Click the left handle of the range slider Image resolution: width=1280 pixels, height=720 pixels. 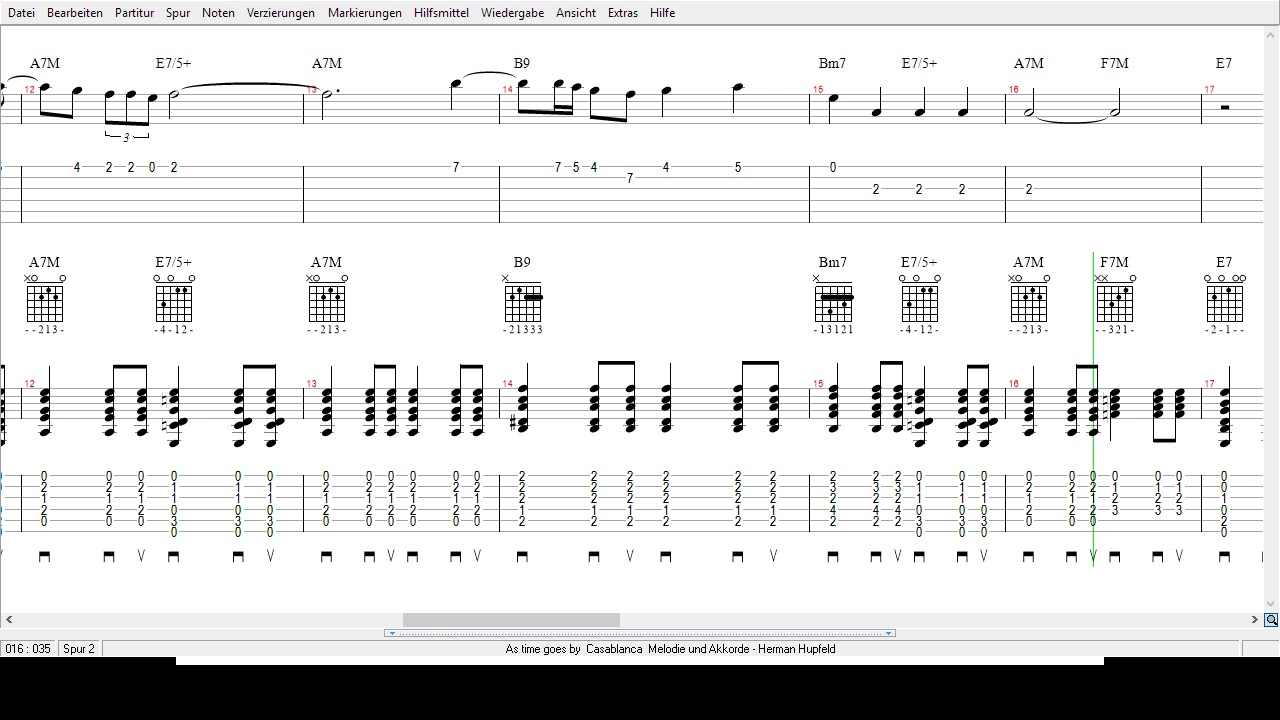[392, 633]
